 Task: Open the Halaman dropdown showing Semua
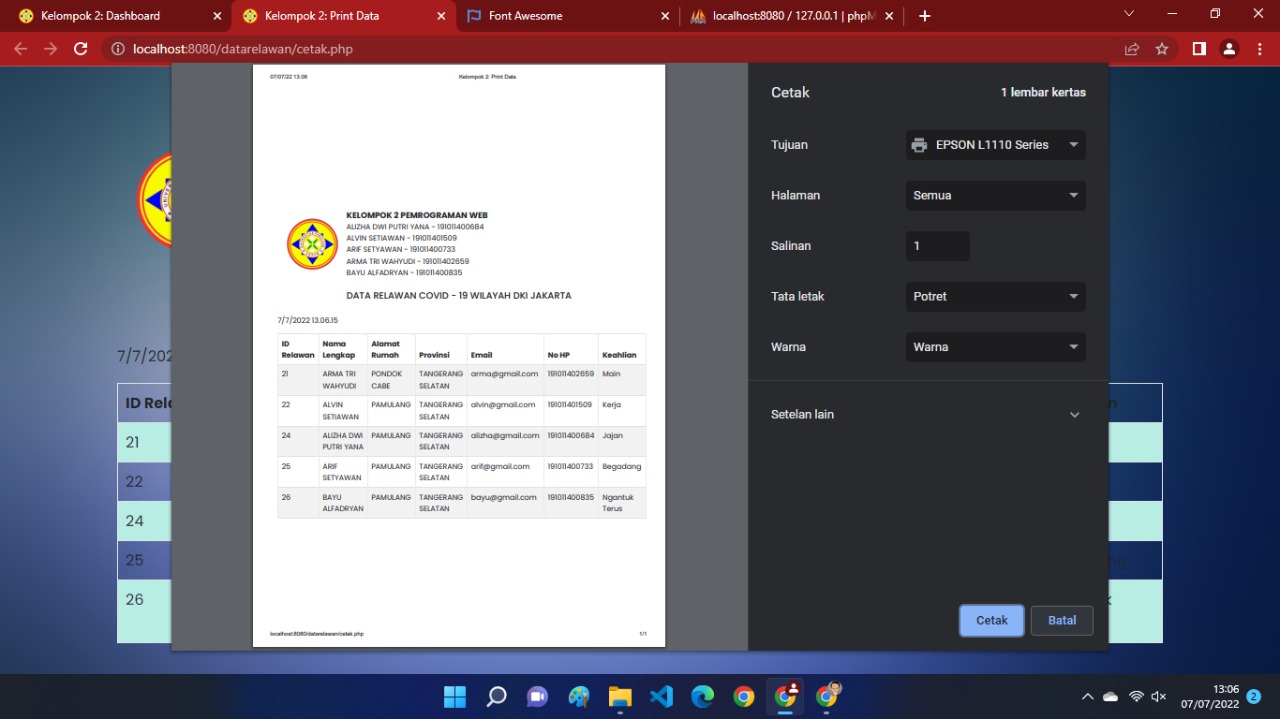[x=994, y=195]
